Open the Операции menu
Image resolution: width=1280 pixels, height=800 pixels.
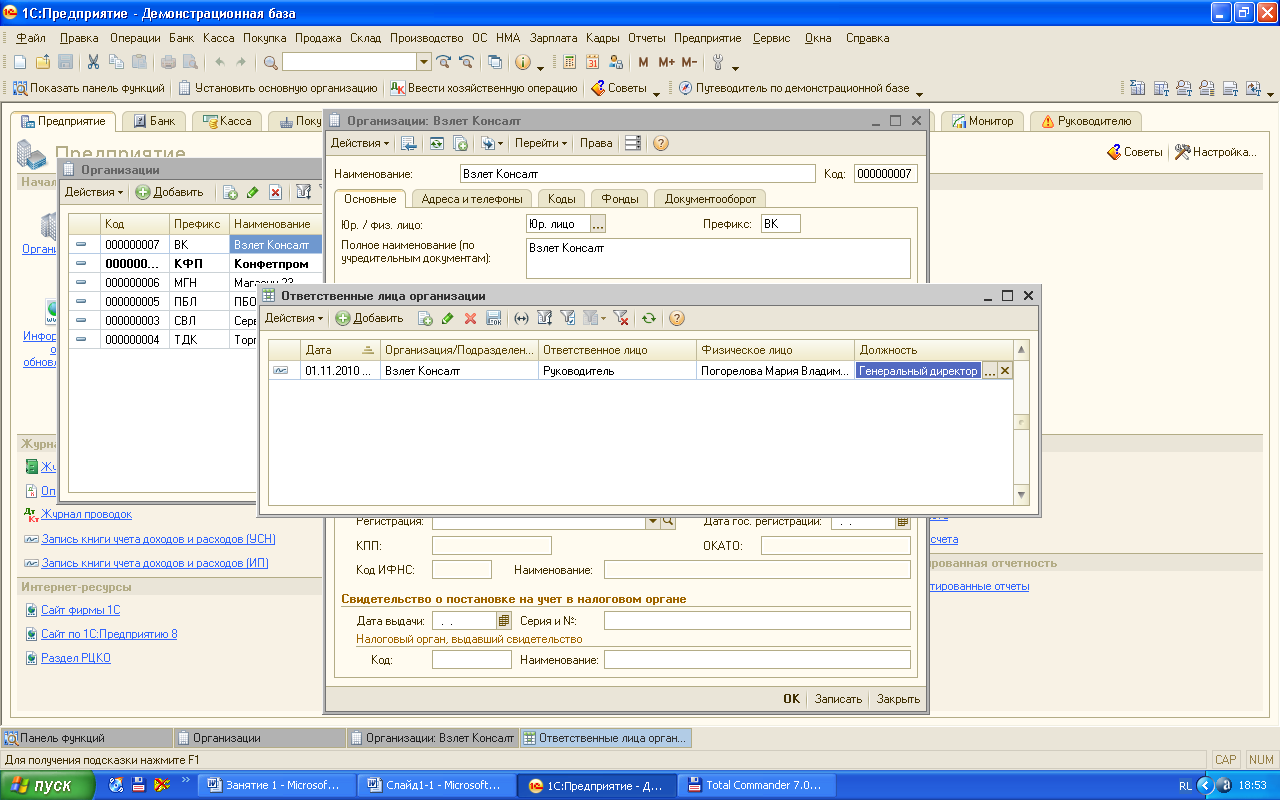click(x=135, y=38)
